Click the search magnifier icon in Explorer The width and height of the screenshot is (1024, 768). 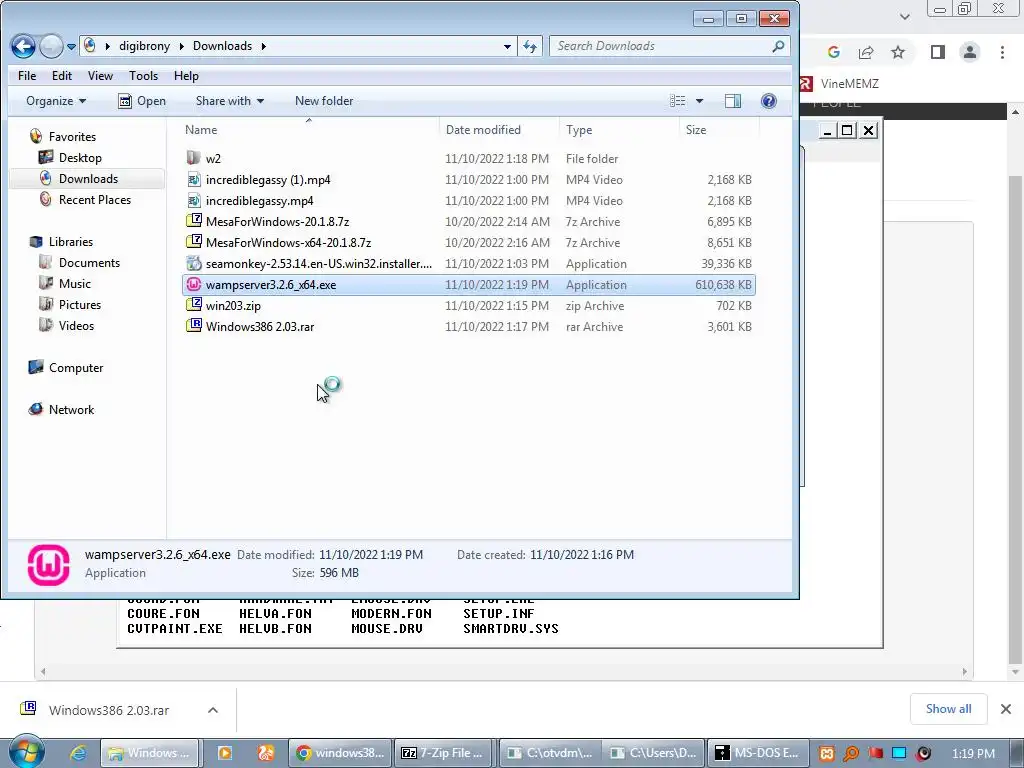(777, 46)
